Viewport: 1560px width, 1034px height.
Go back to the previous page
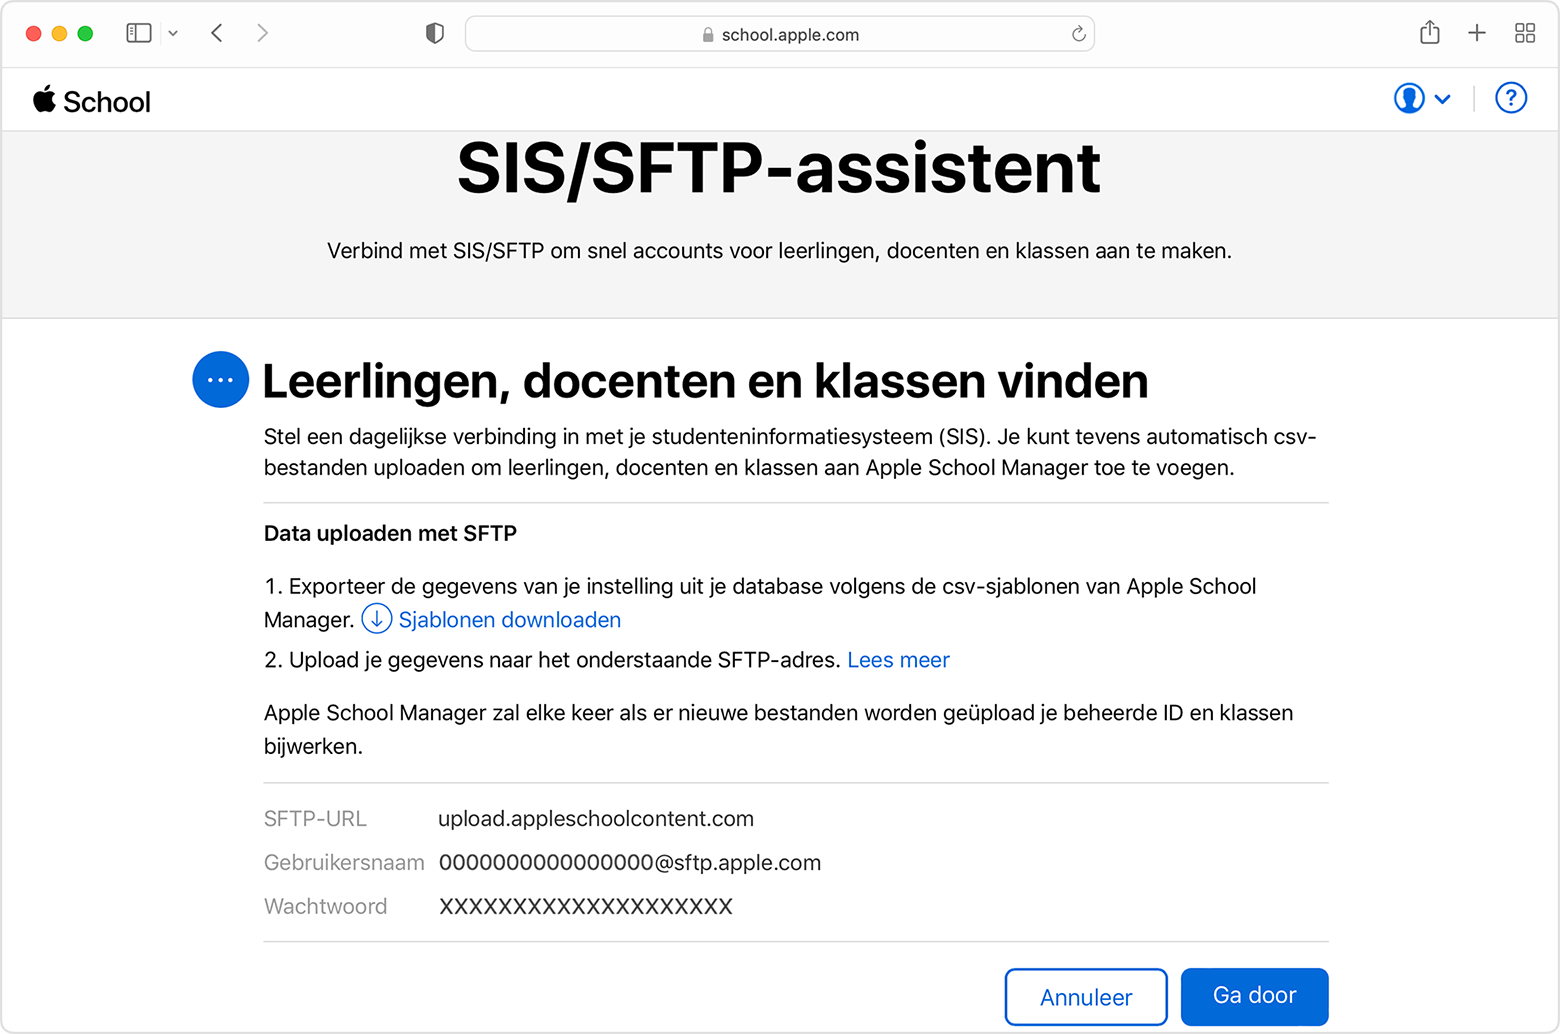pos(217,33)
